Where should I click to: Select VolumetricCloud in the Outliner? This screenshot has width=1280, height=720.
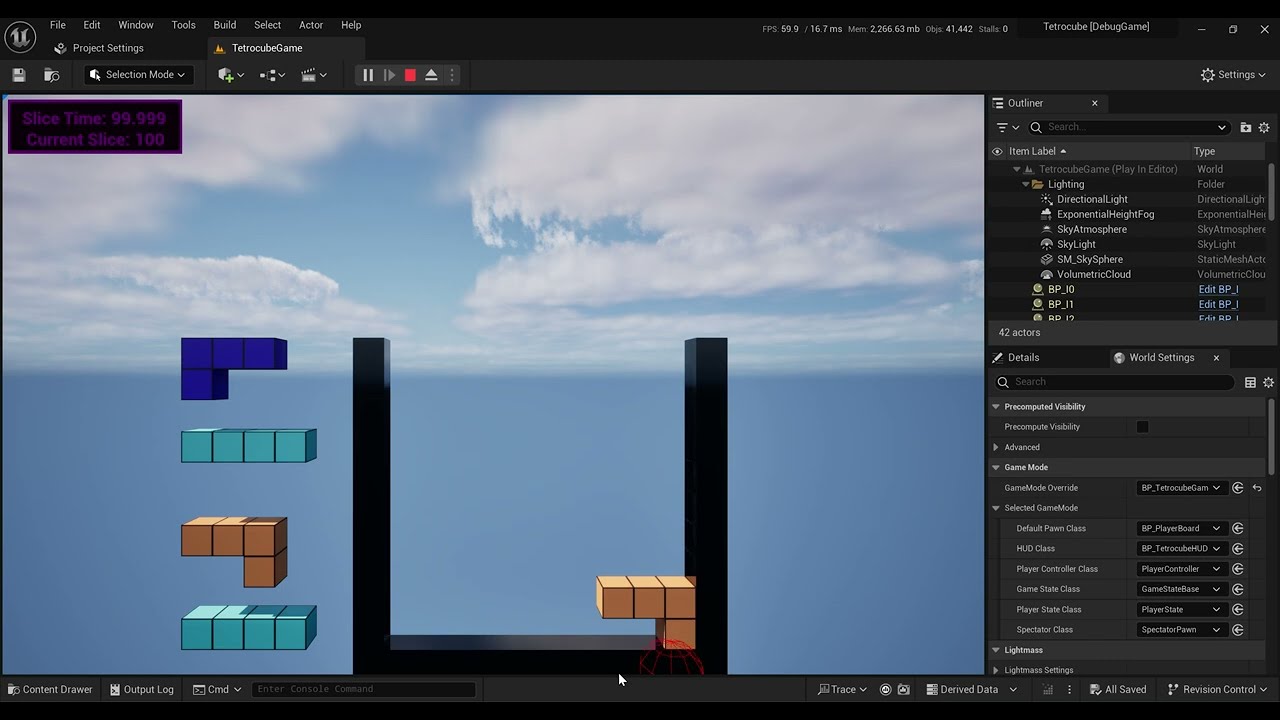coord(1094,274)
